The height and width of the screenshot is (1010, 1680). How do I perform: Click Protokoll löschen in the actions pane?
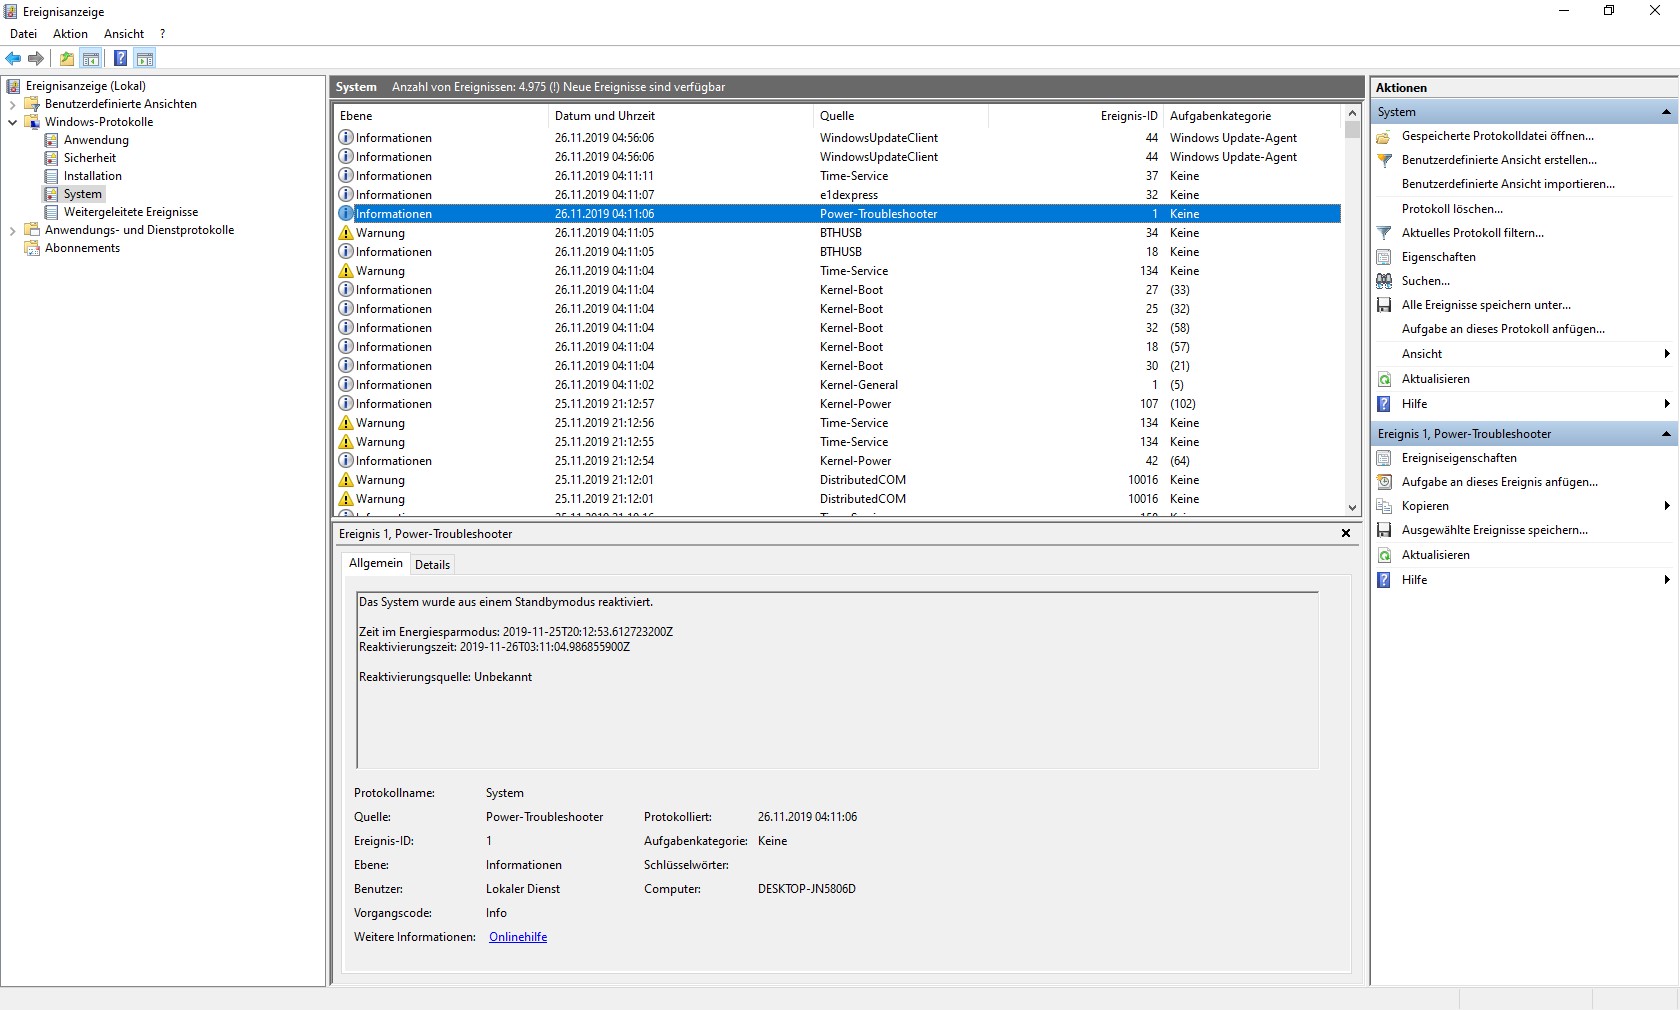coord(1452,209)
